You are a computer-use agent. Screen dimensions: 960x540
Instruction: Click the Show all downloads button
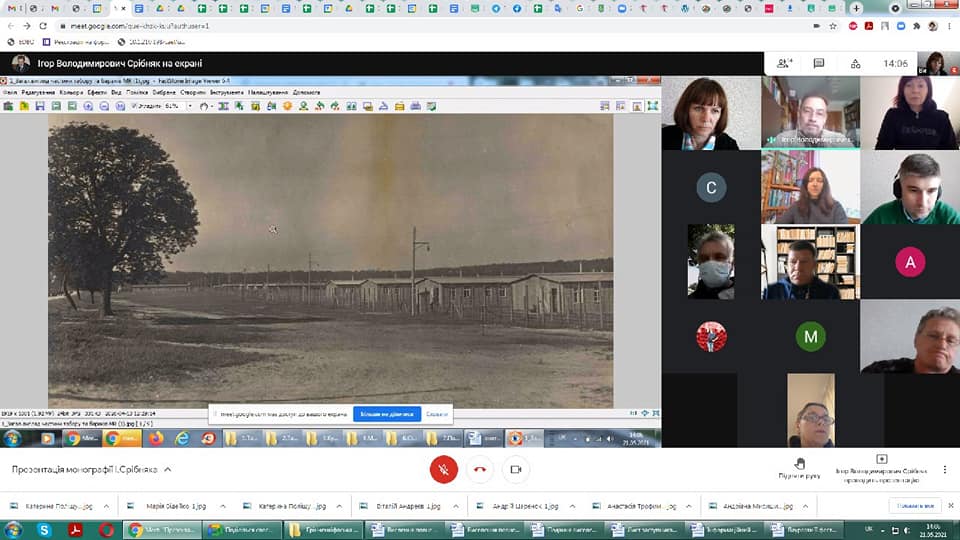tap(916, 506)
